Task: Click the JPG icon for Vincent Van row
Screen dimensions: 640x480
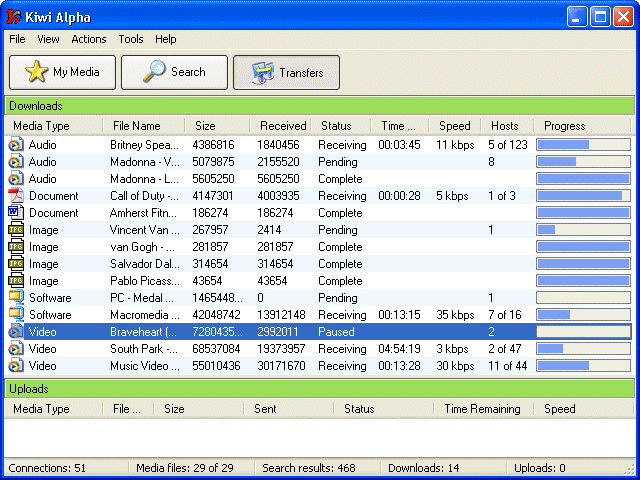Action: (16, 230)
